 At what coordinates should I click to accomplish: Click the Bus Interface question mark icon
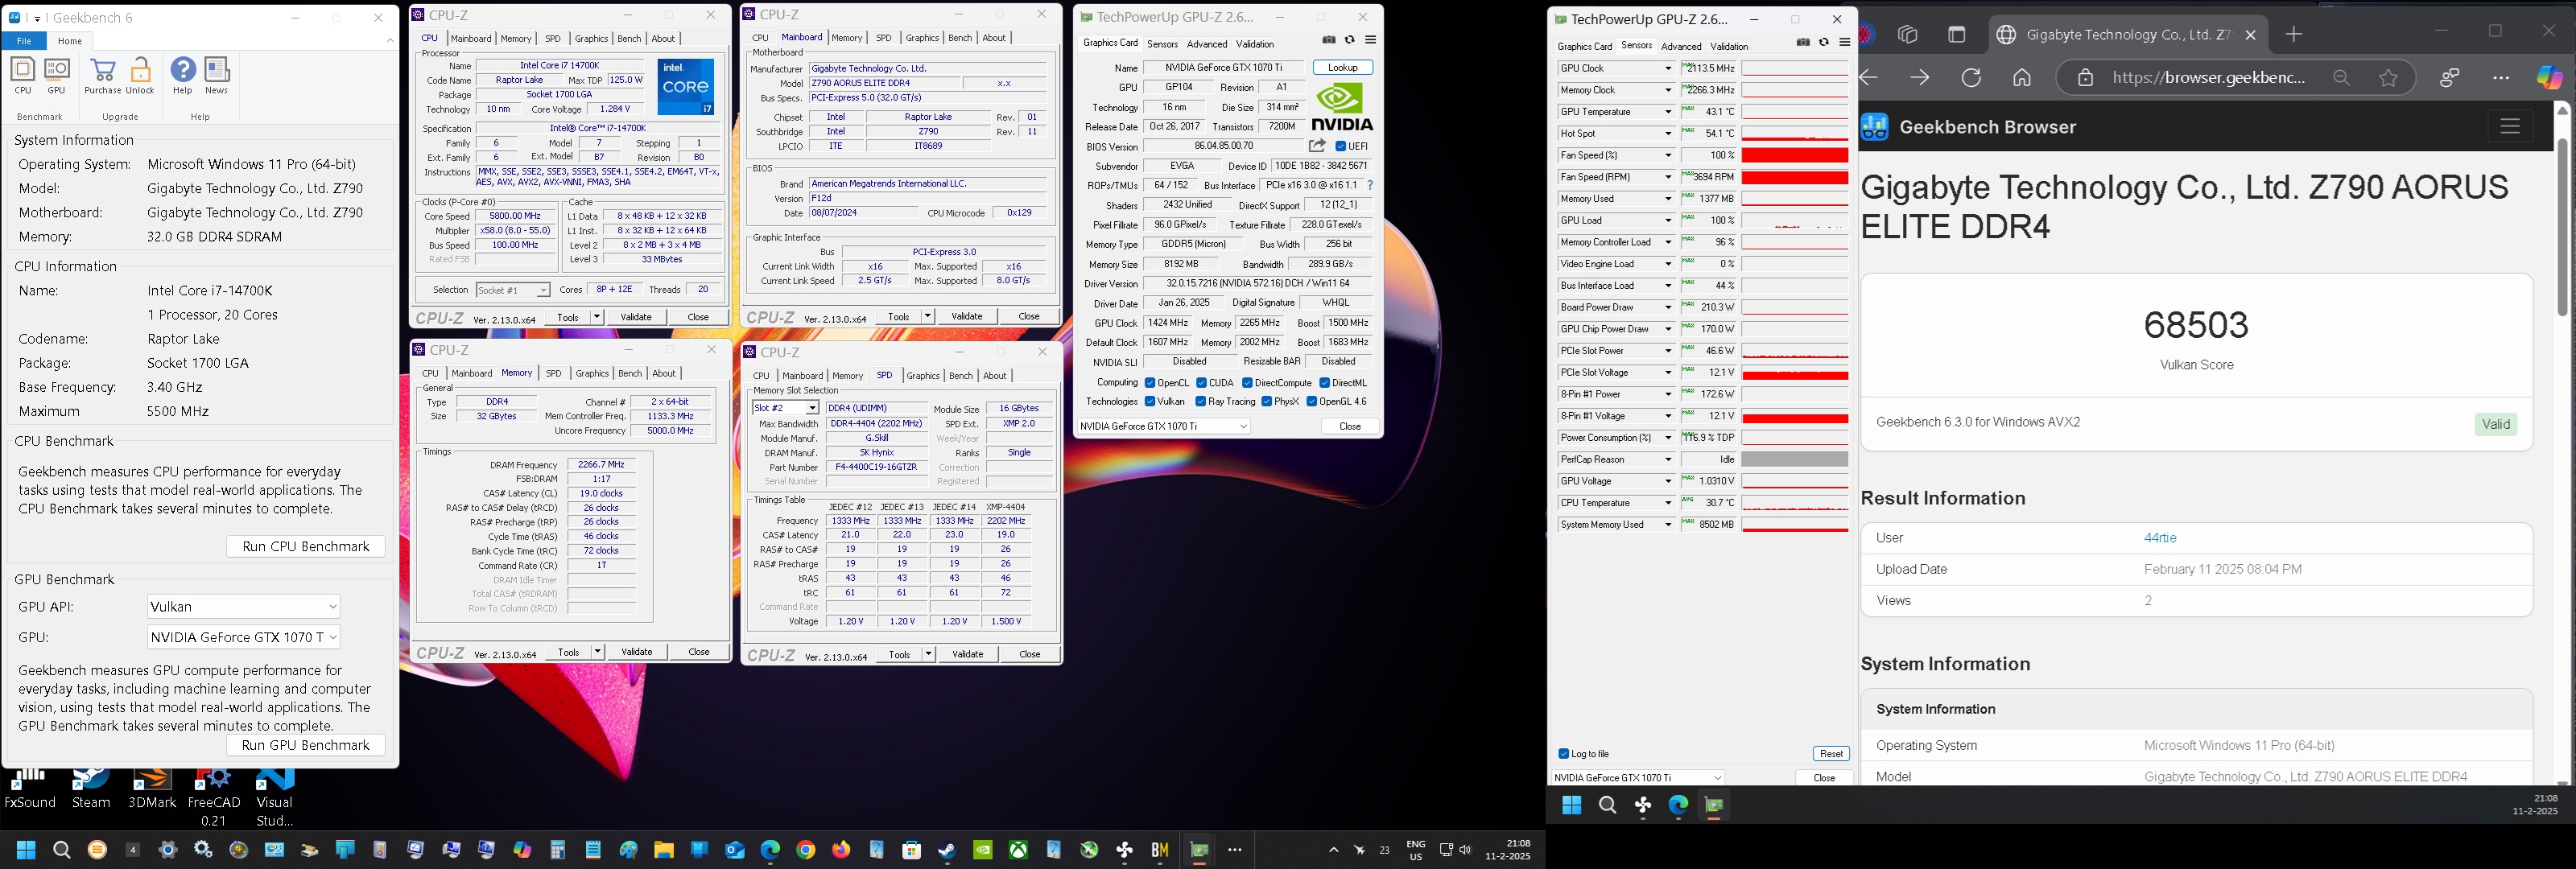[x=1370, y=185]
